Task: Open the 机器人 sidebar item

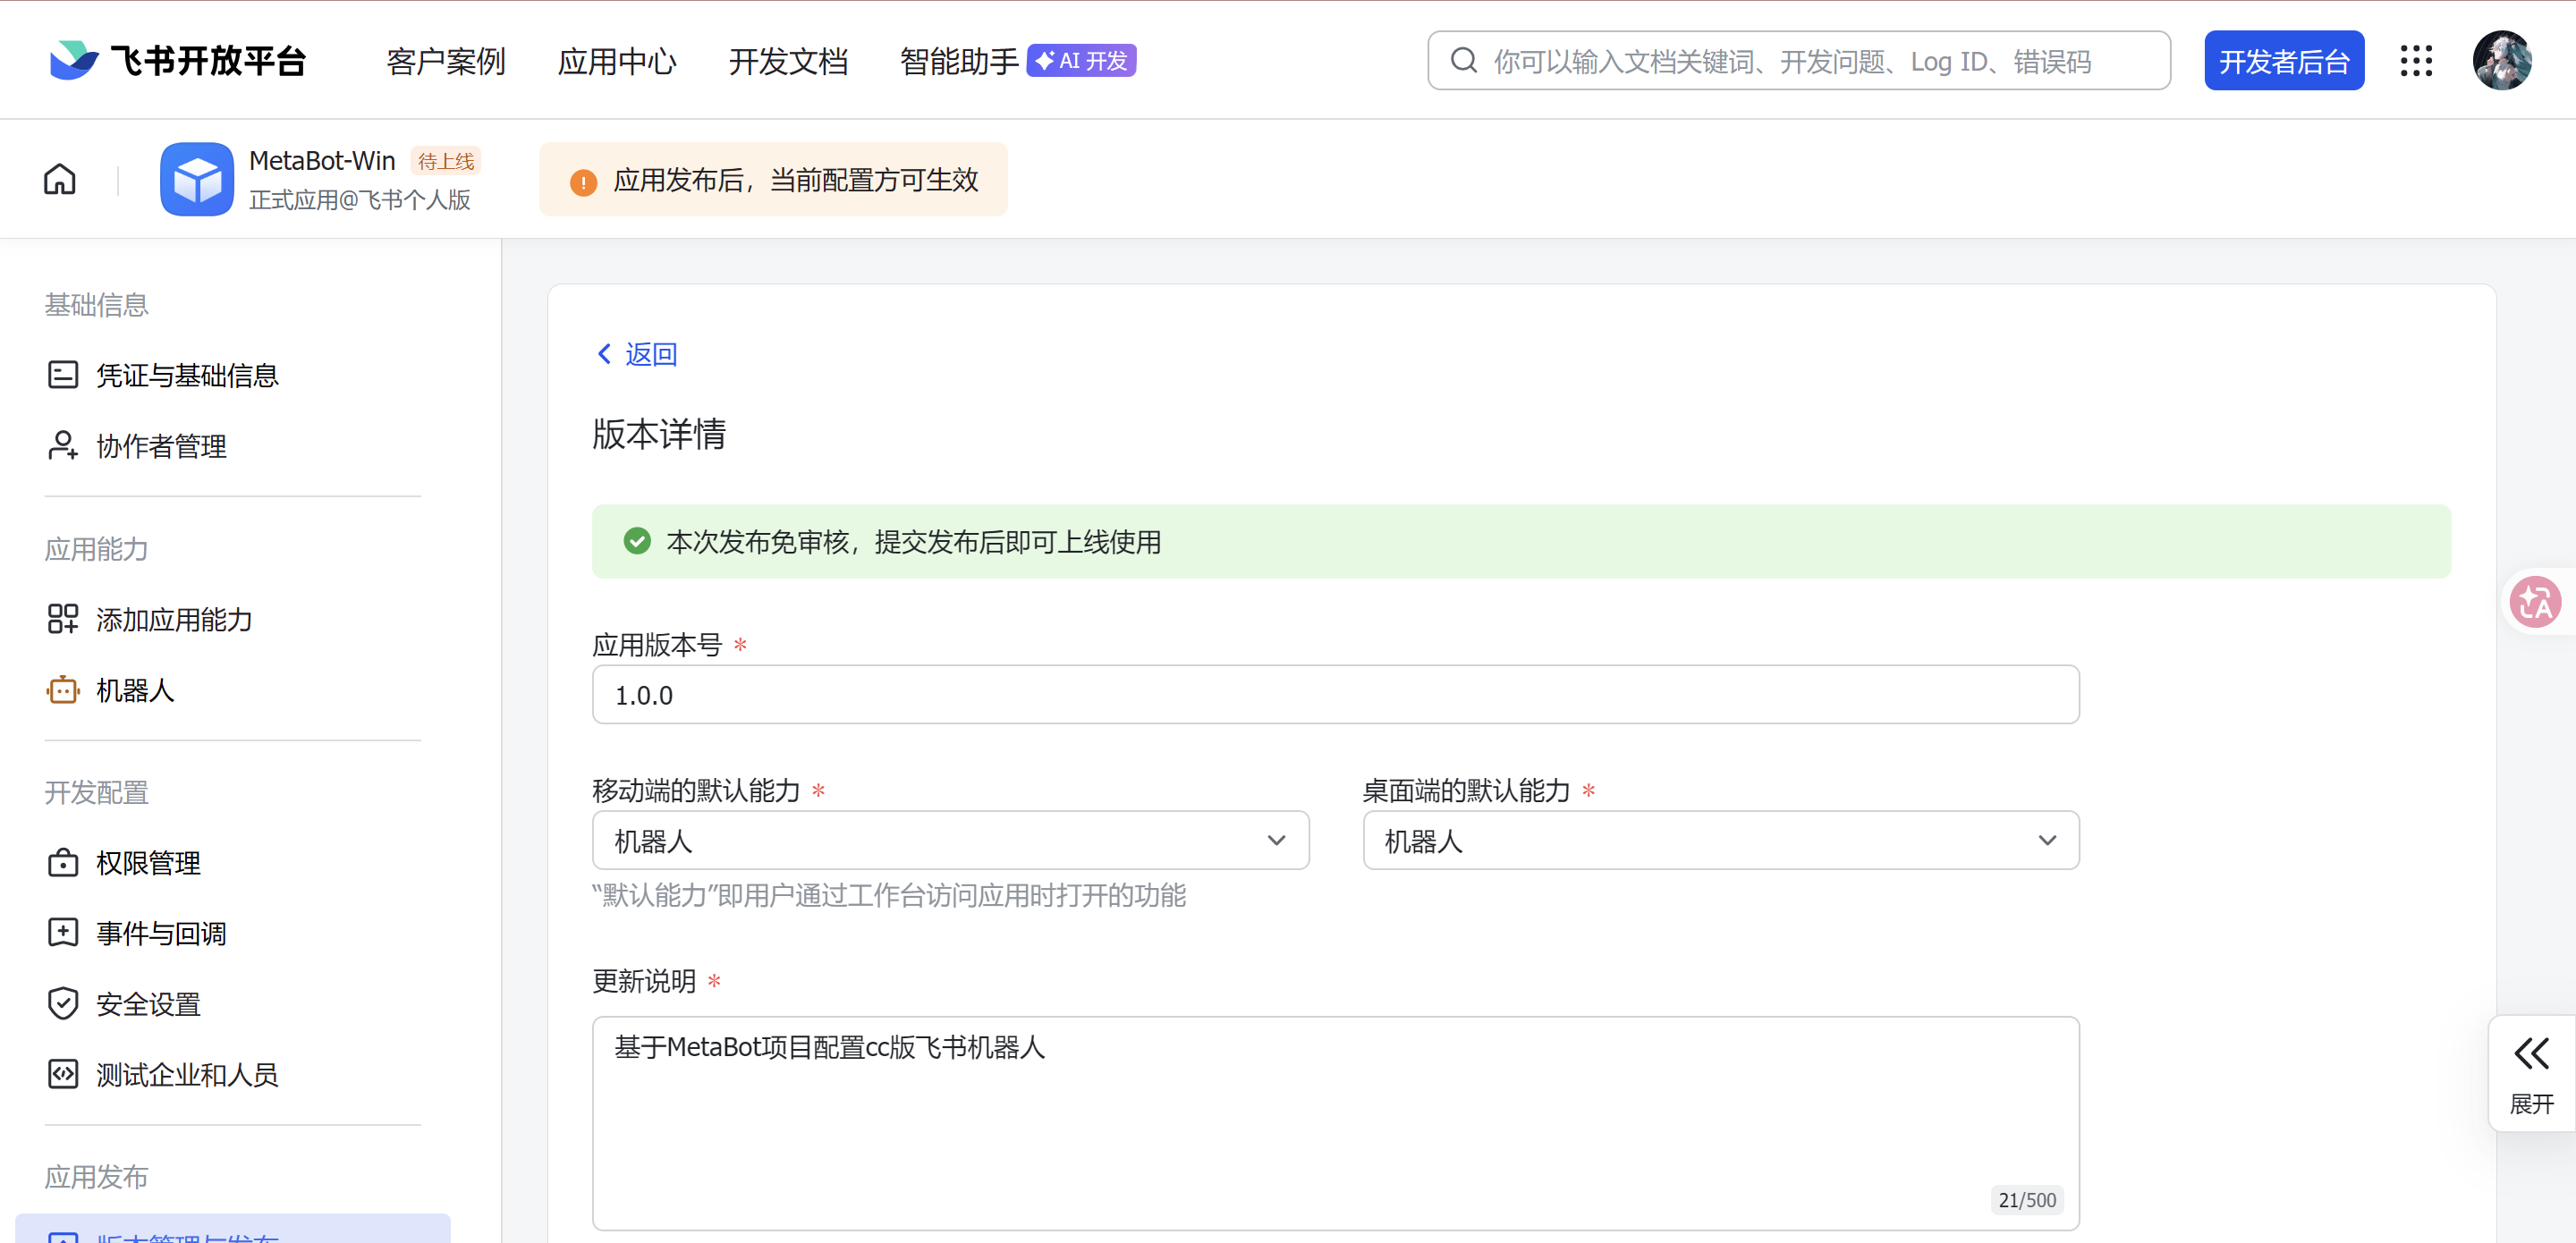Action: (x=135, y=690)
